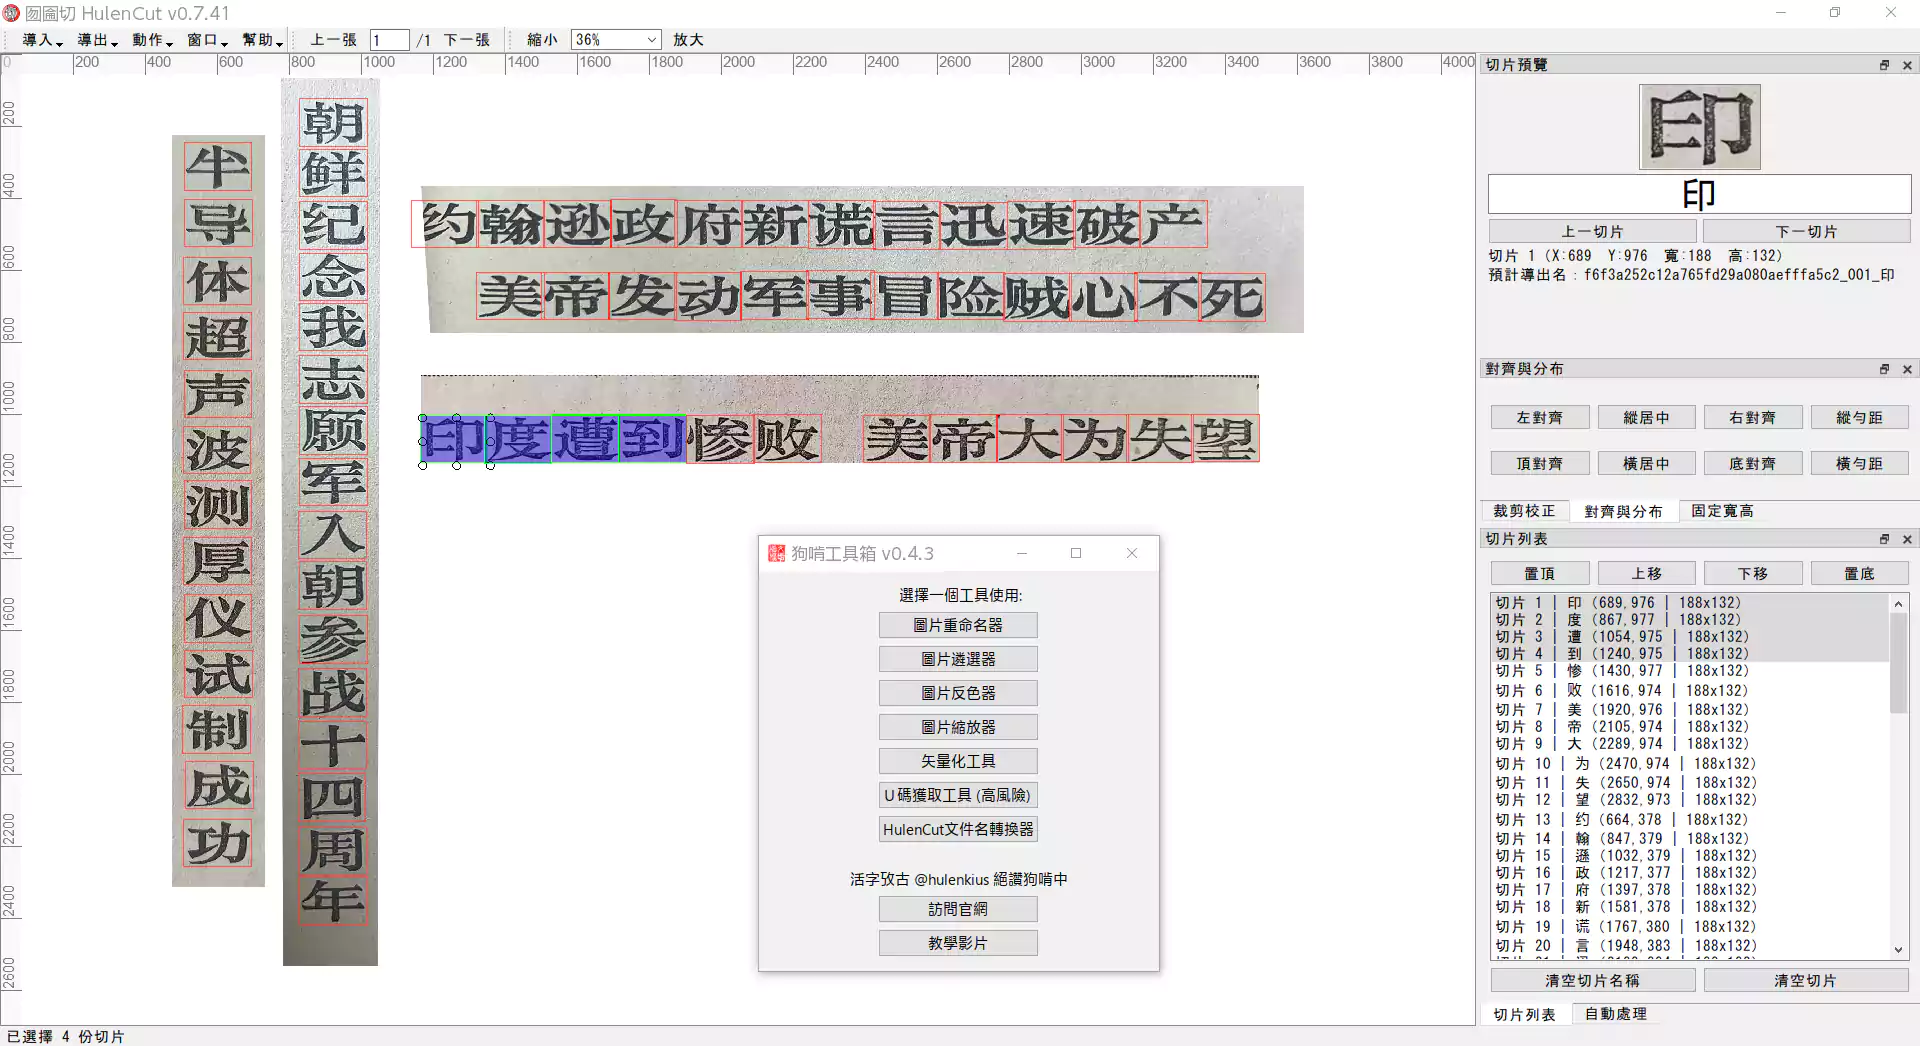The width and height of the screenshot is (1920, 1046).
Task: Open 矢量化工具 in toolbox window
Action: pyautogui.click(x=958, y=762)
